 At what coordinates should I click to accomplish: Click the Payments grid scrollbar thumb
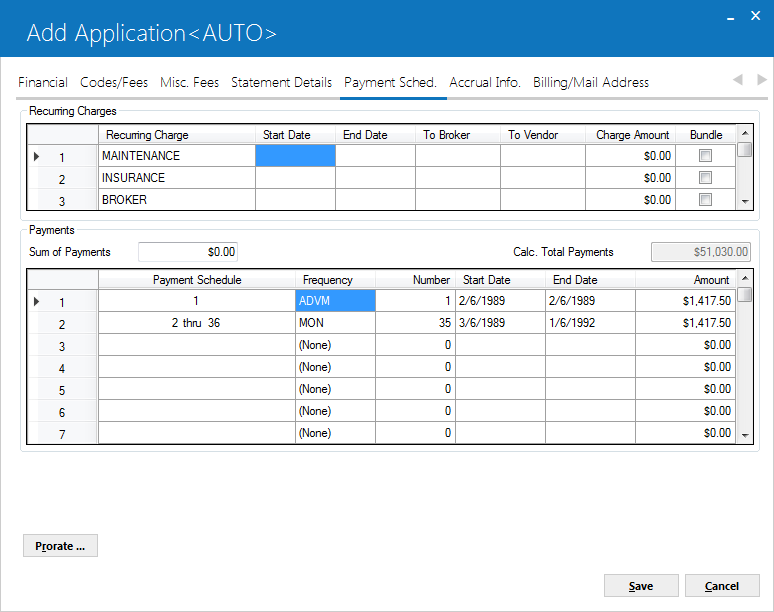point(745,295)
